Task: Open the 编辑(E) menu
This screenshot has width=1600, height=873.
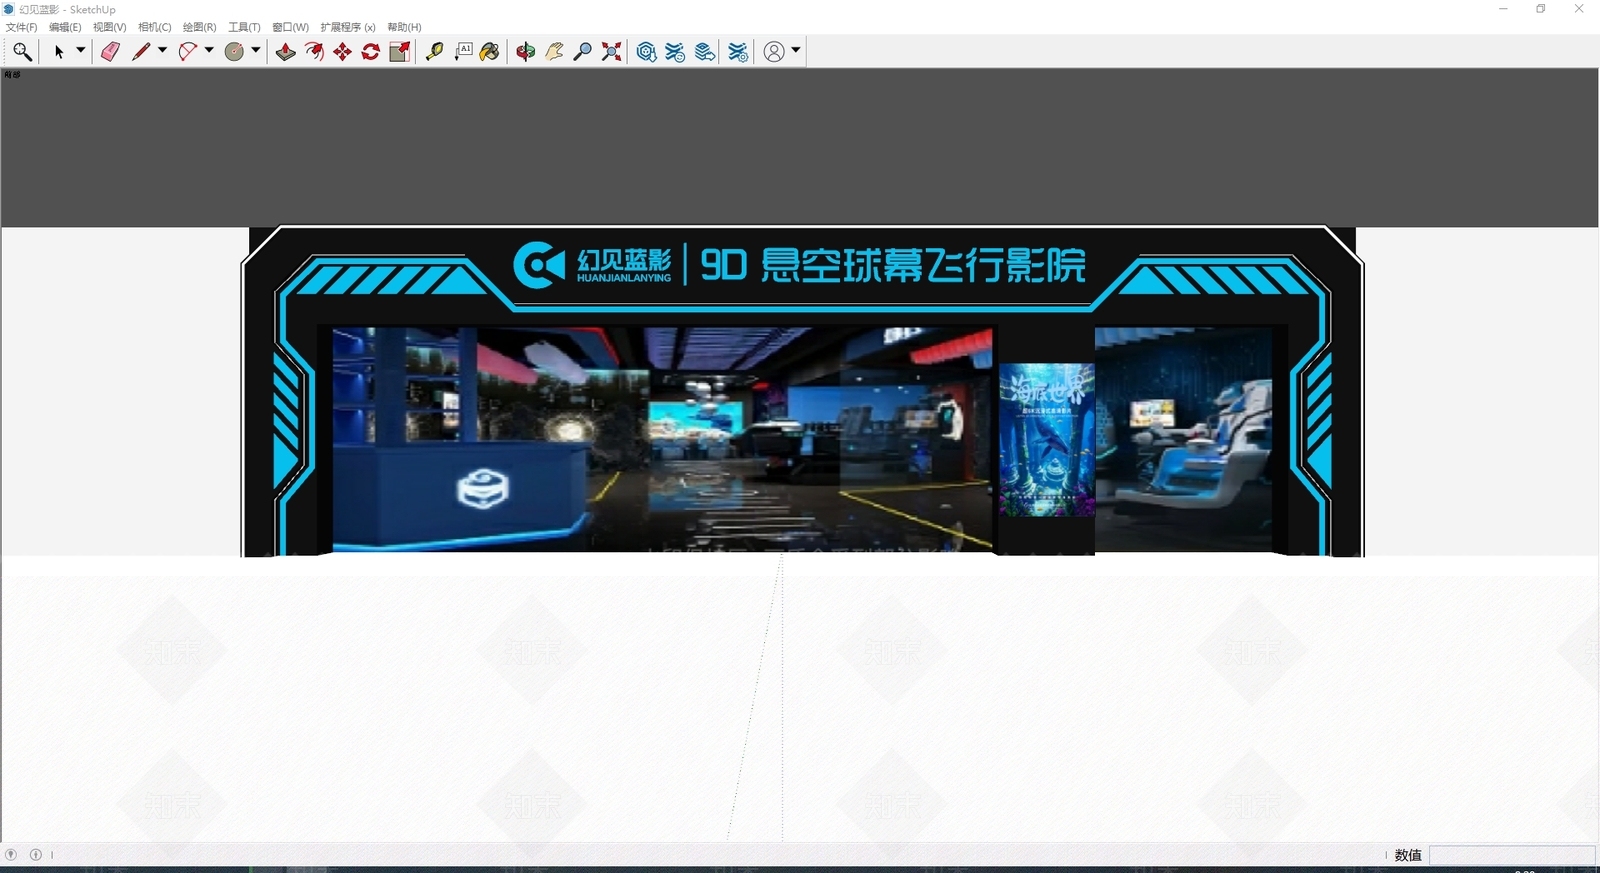Action: click(x=65, y=27)
